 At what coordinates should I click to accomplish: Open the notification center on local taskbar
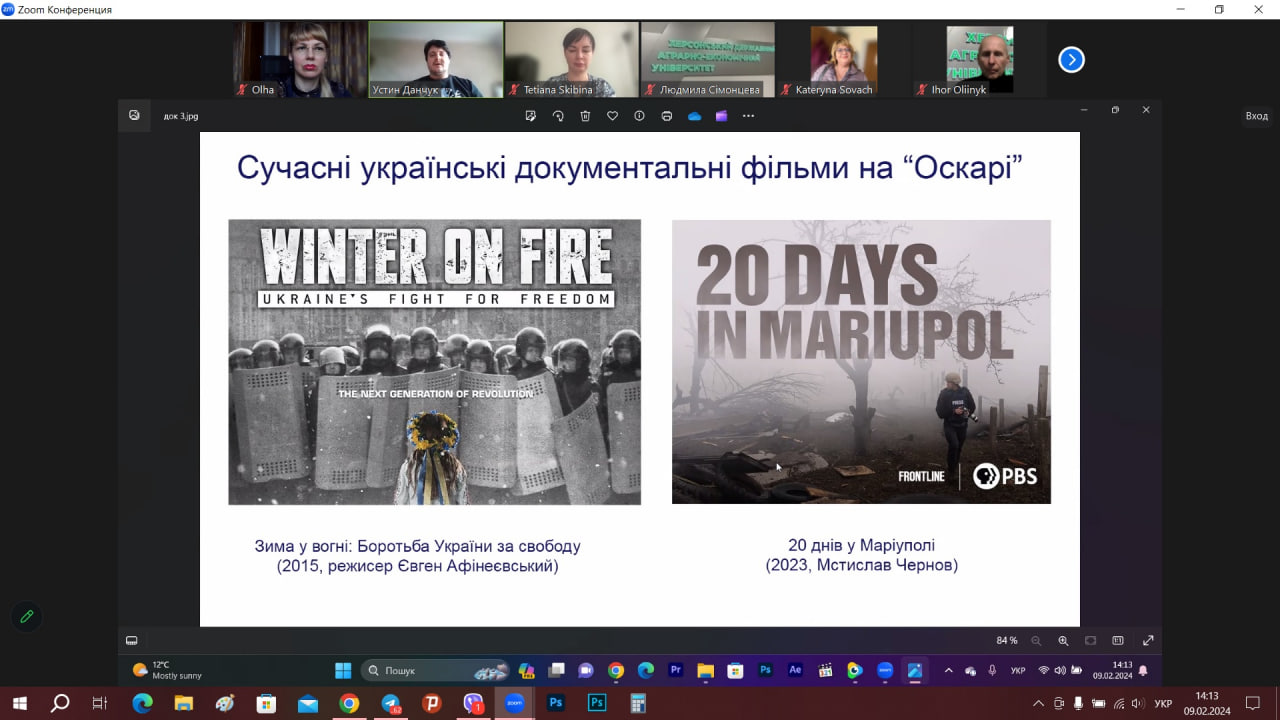tap(1252, 703)
